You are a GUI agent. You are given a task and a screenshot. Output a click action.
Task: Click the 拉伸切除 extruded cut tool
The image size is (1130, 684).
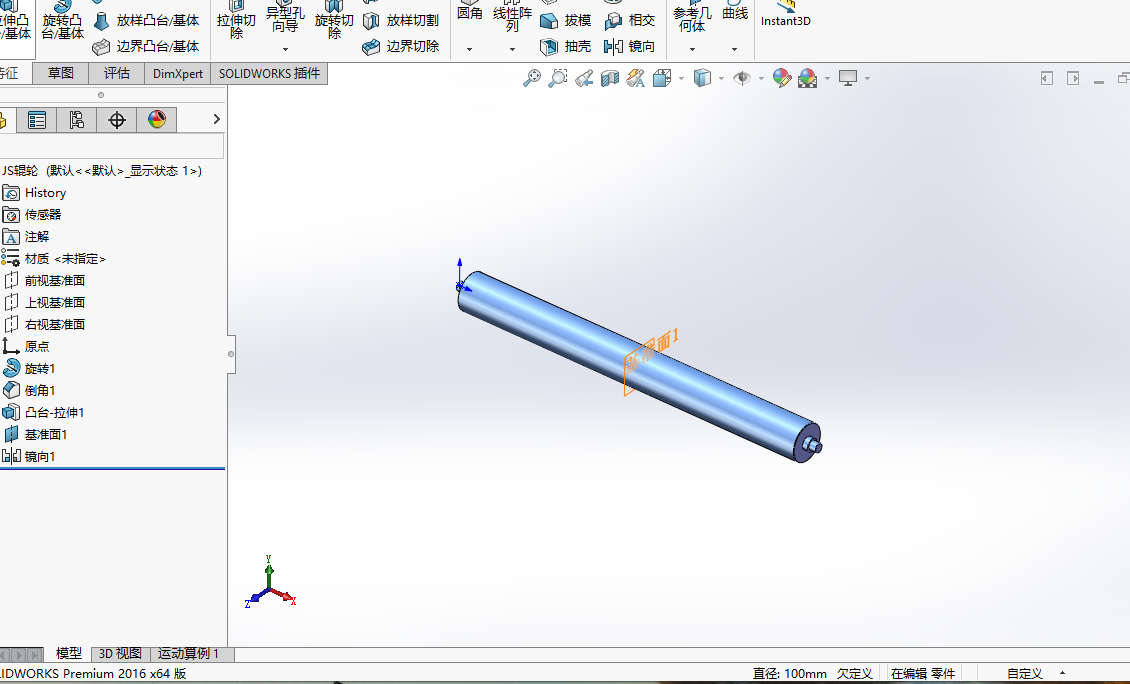(236, 21)
